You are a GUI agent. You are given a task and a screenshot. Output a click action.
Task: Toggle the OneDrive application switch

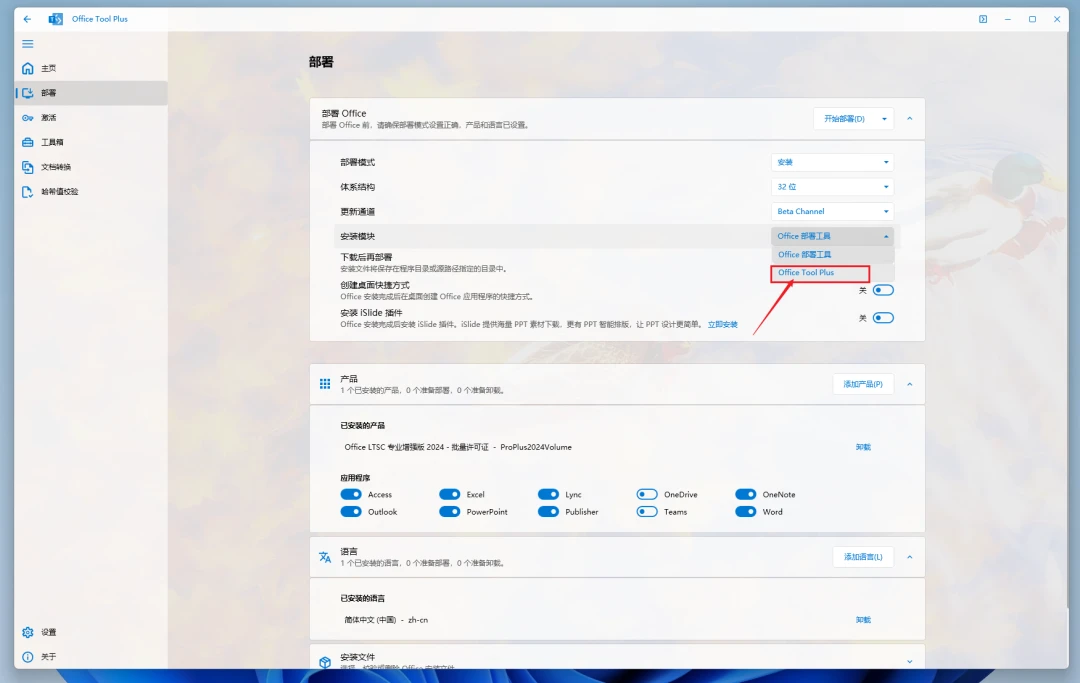point(647,494)
